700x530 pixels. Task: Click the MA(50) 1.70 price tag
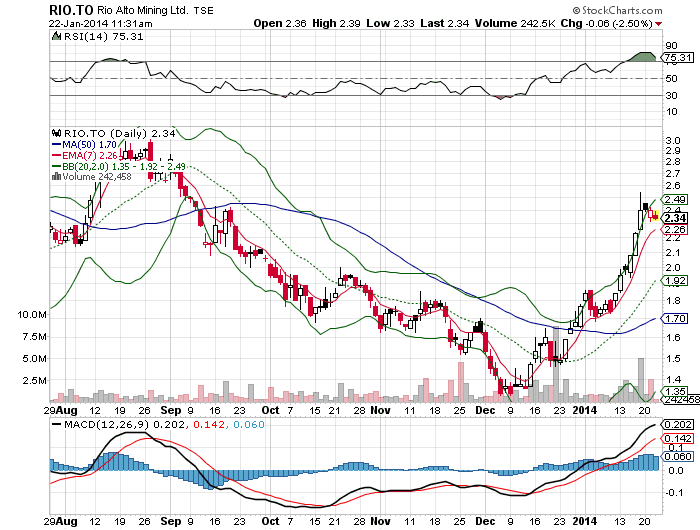(675, 318)
